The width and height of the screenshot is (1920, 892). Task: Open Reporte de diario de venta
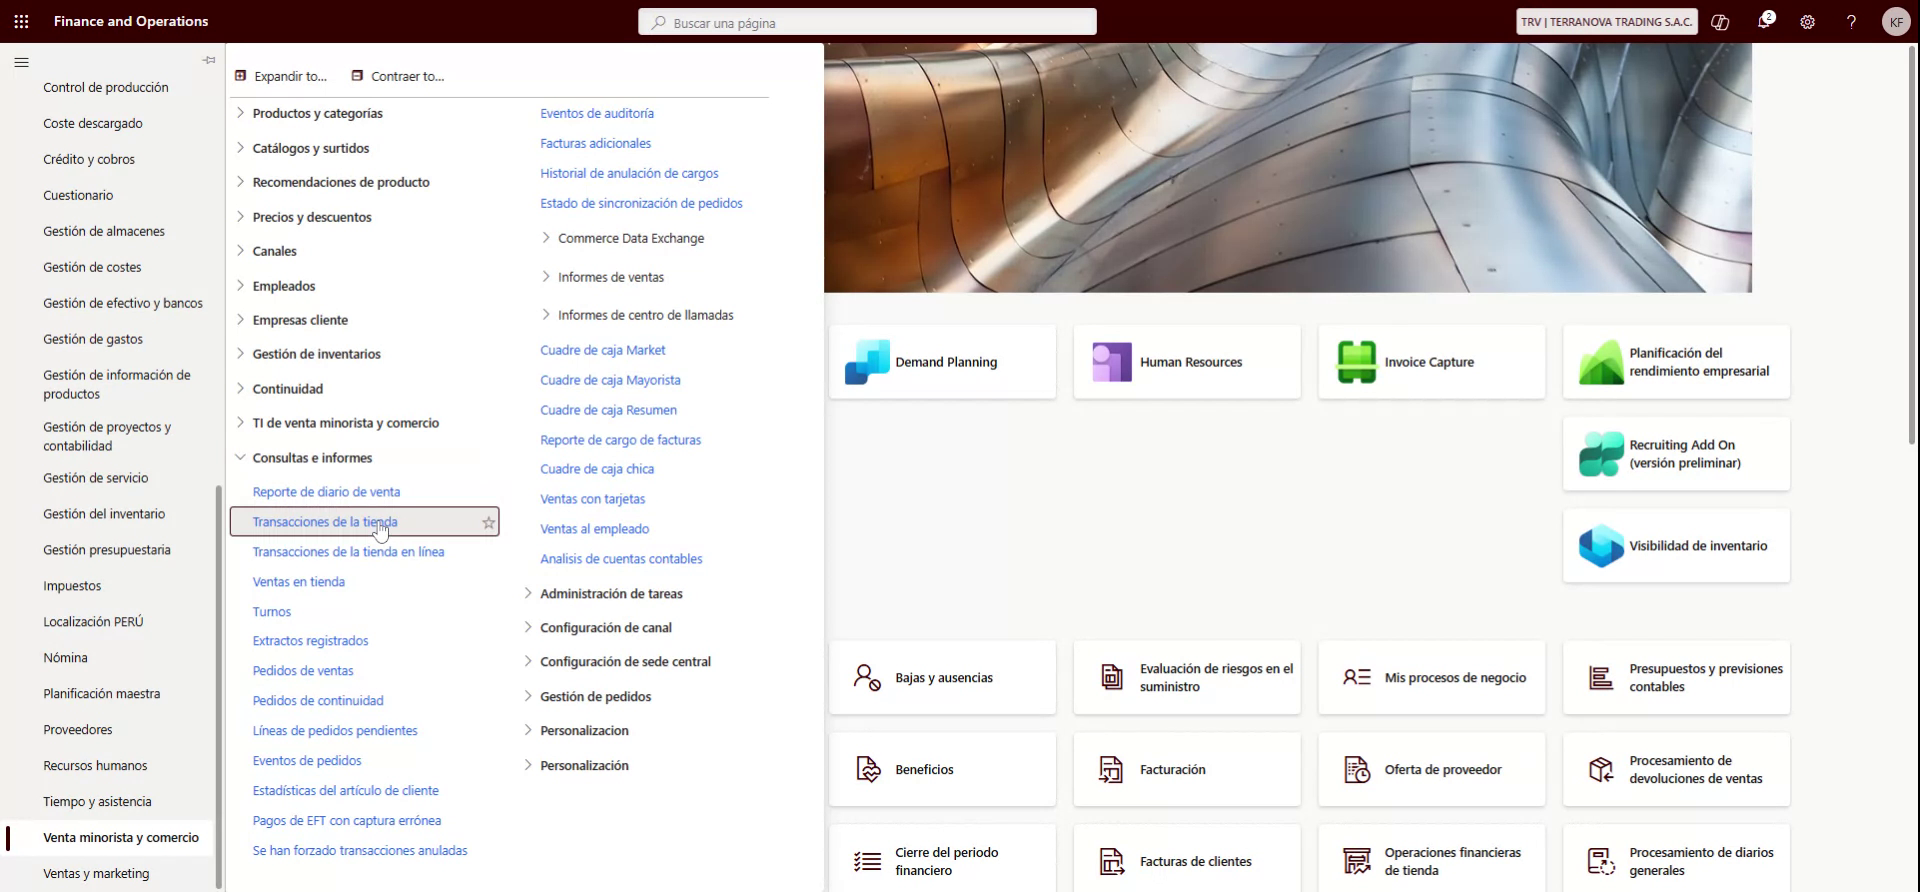[x=326, y=492]
